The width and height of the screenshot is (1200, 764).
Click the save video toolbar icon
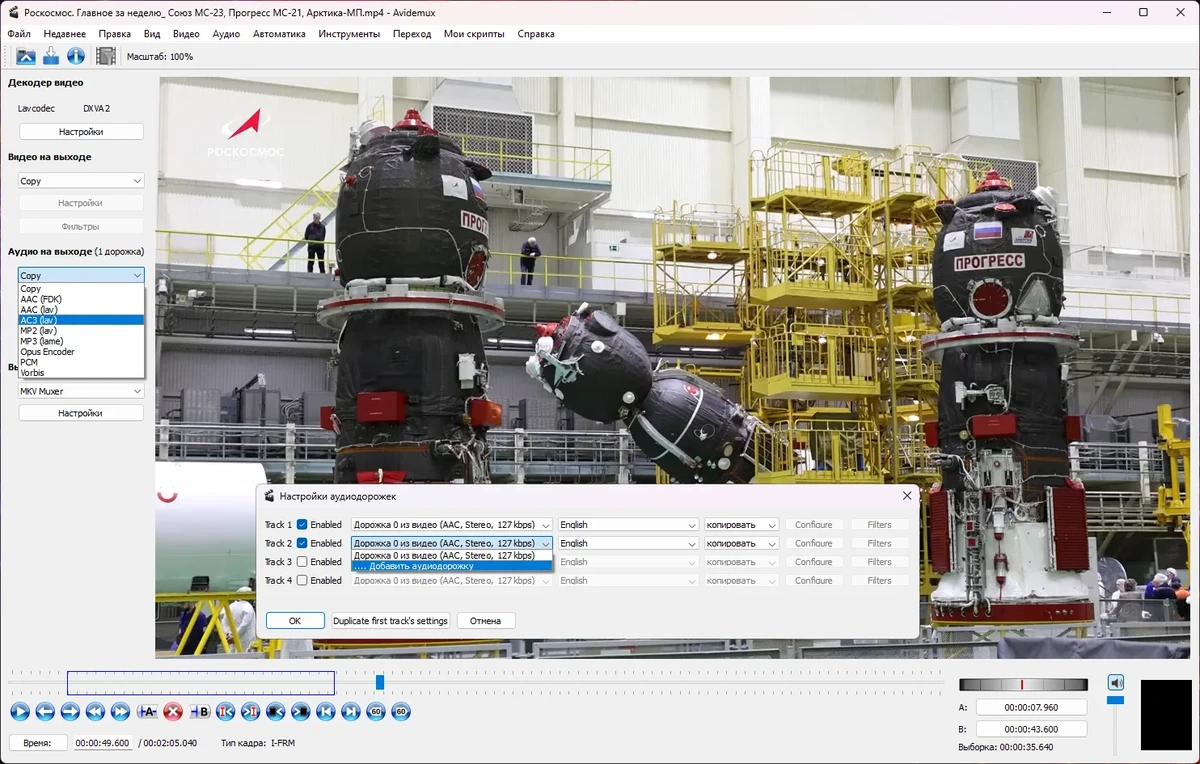click(x=50, y=56)
